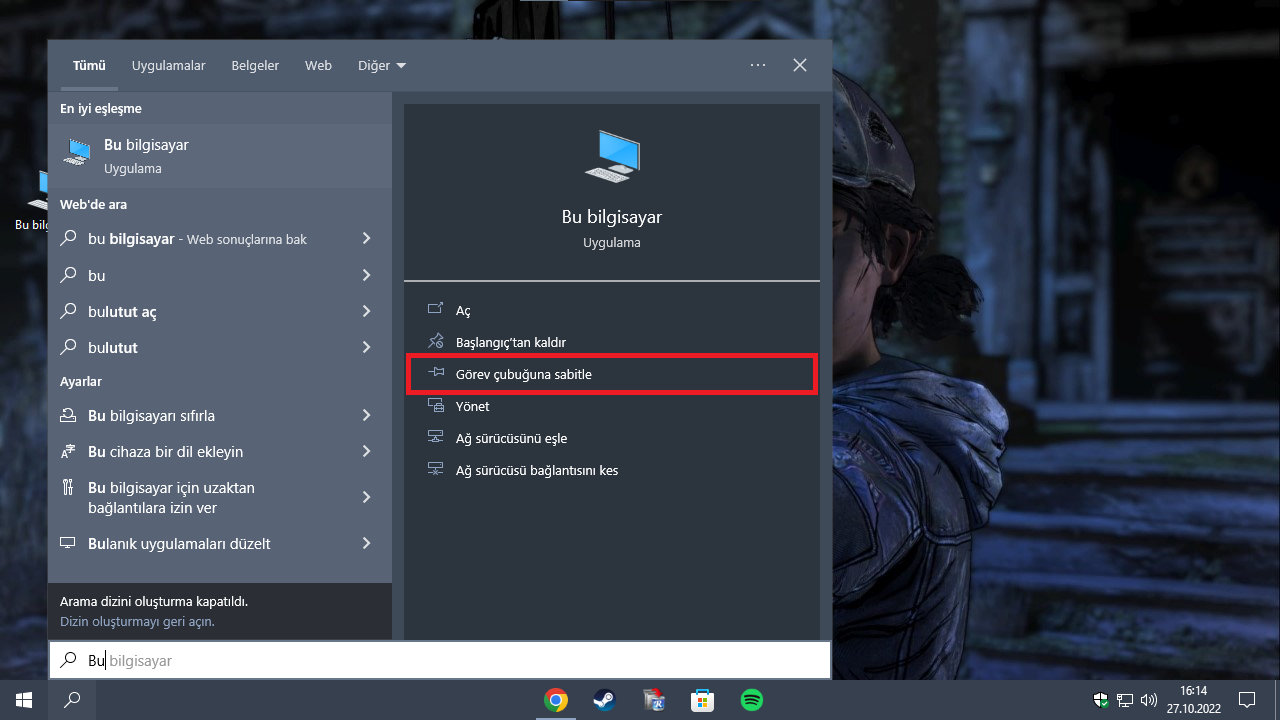The width and height of the screenshot is (1280, 720).
Task: Click the taskbar search magnifier icon
Action: [x=72, y=700]
